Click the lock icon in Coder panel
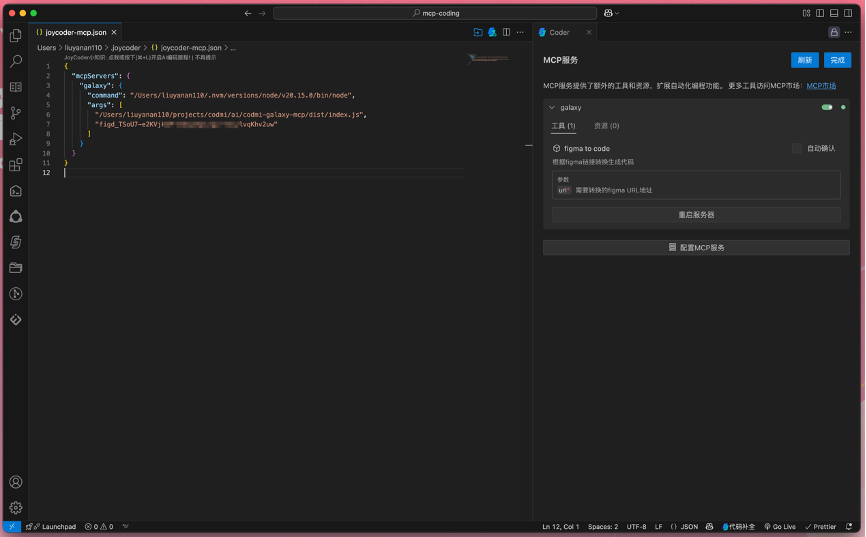866x537 pixels. pyautogui.click(x=834, y=32)
